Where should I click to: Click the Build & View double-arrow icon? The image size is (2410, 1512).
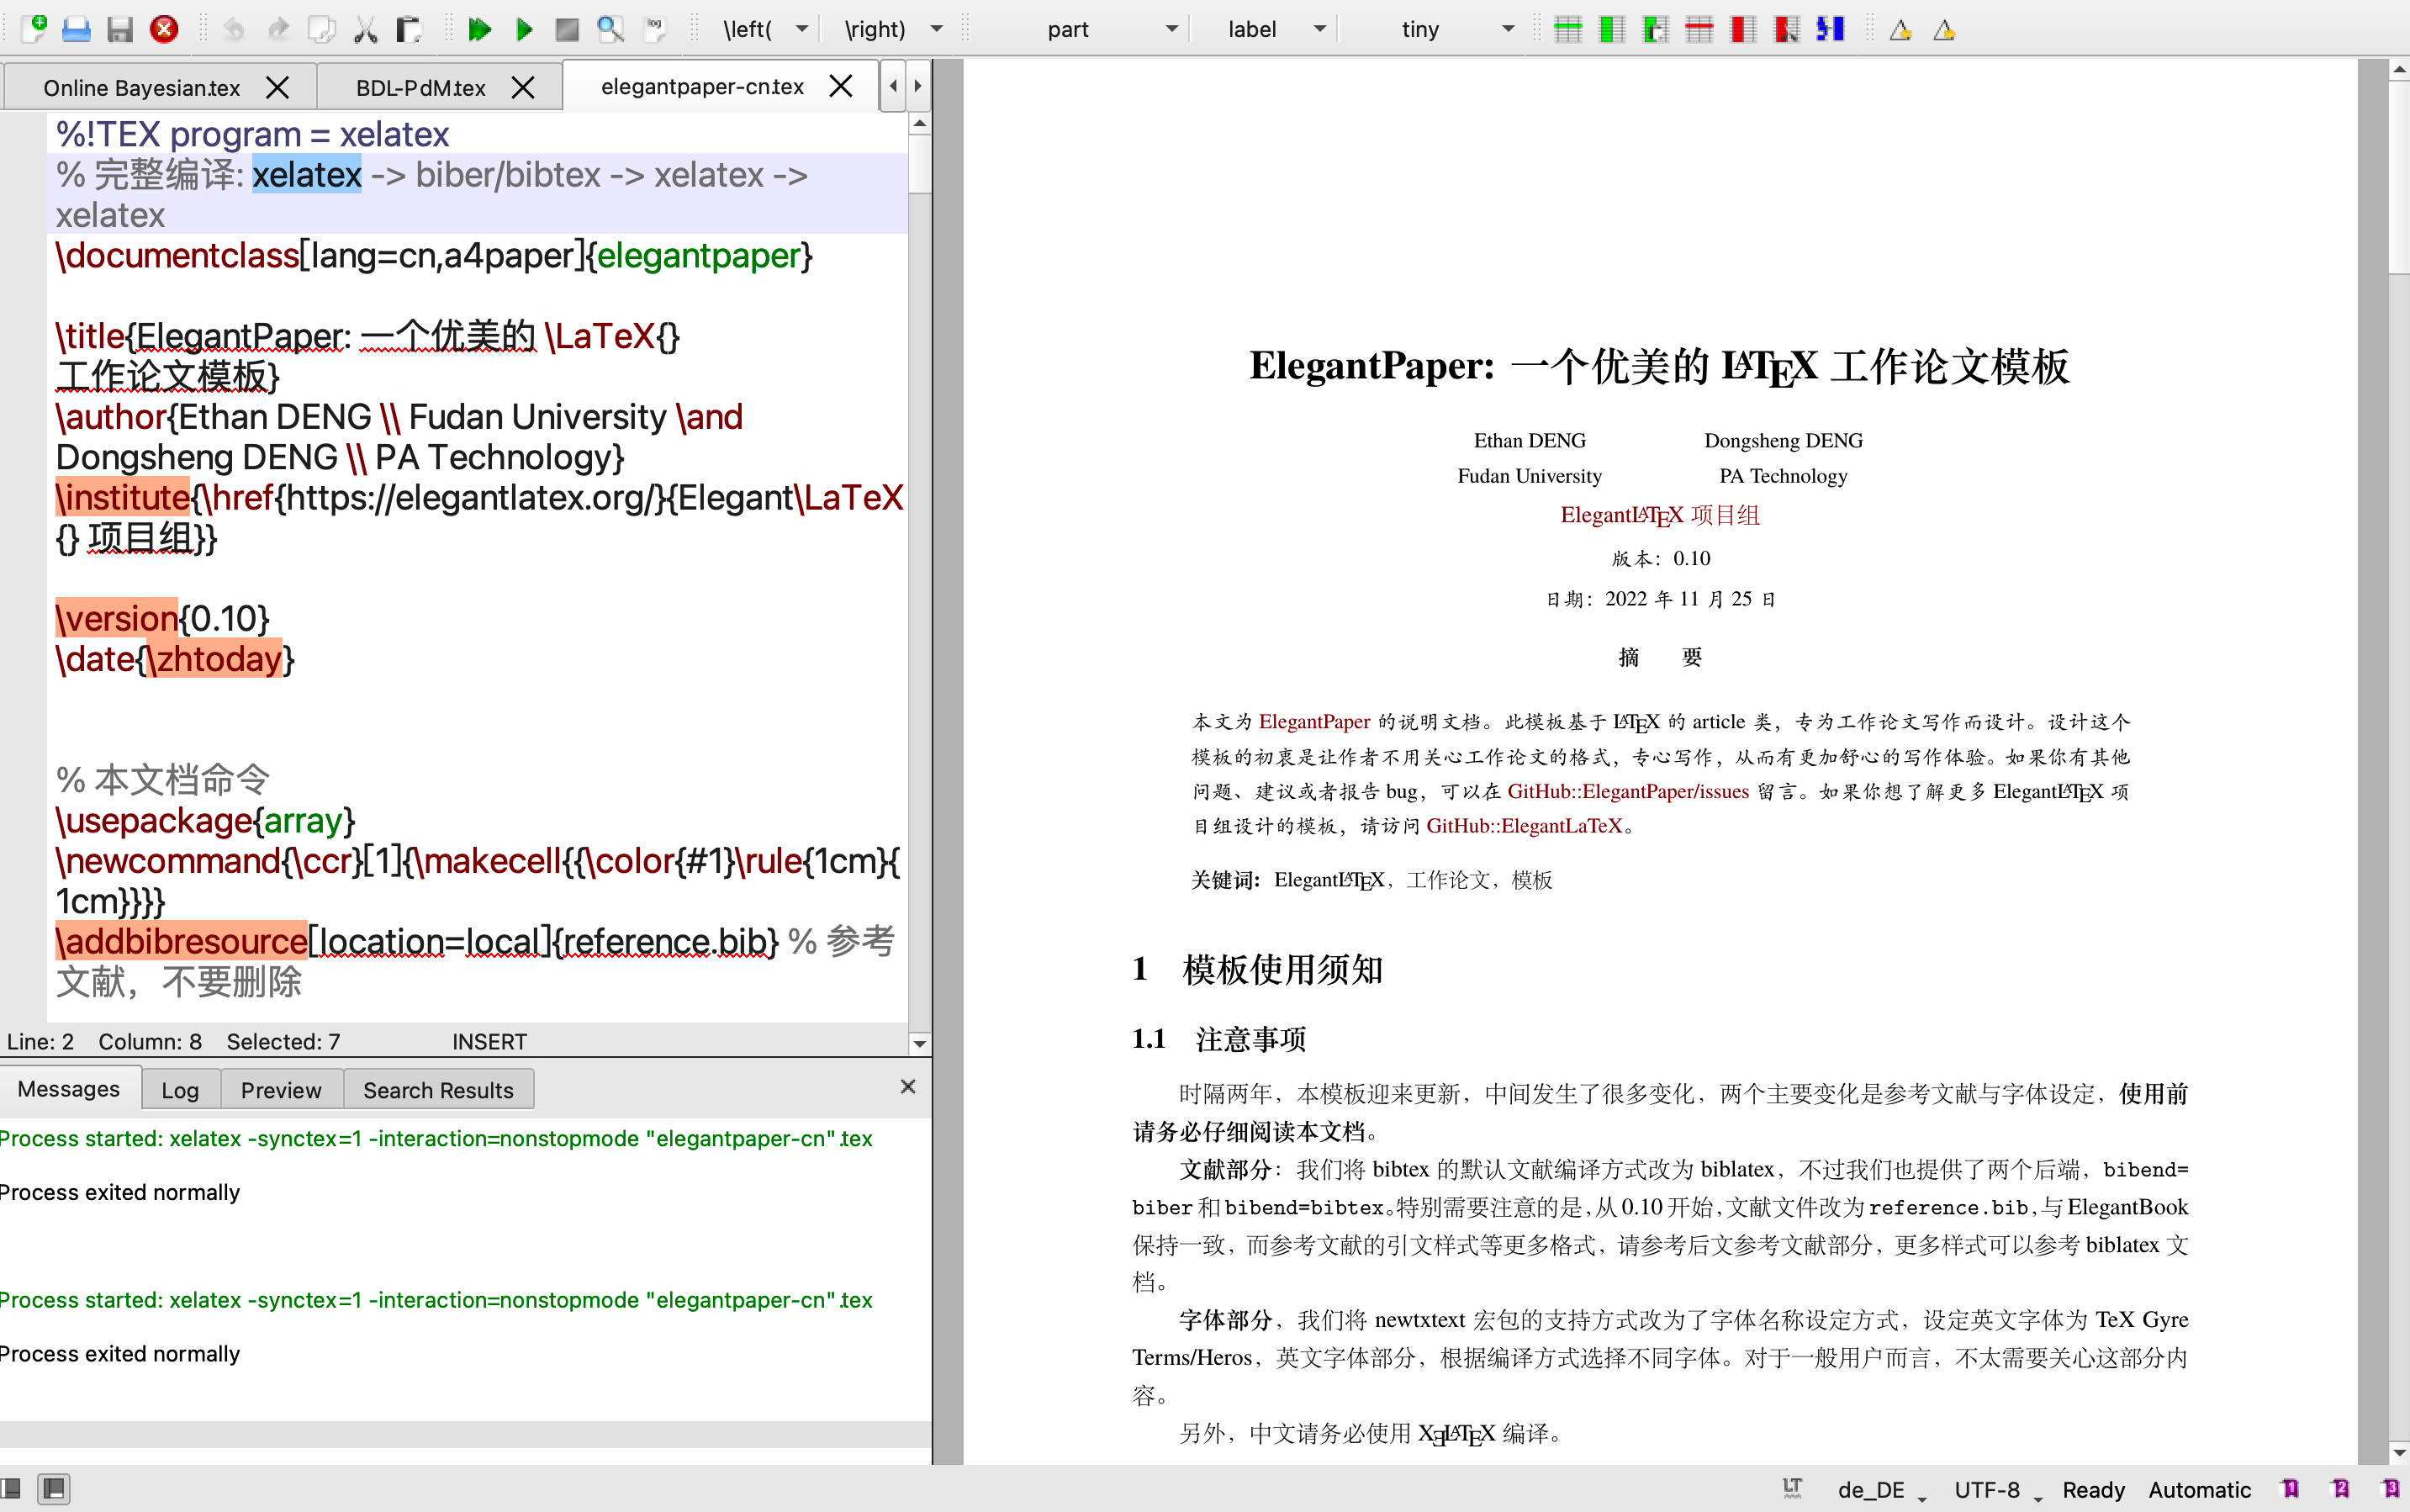[480, 29]
